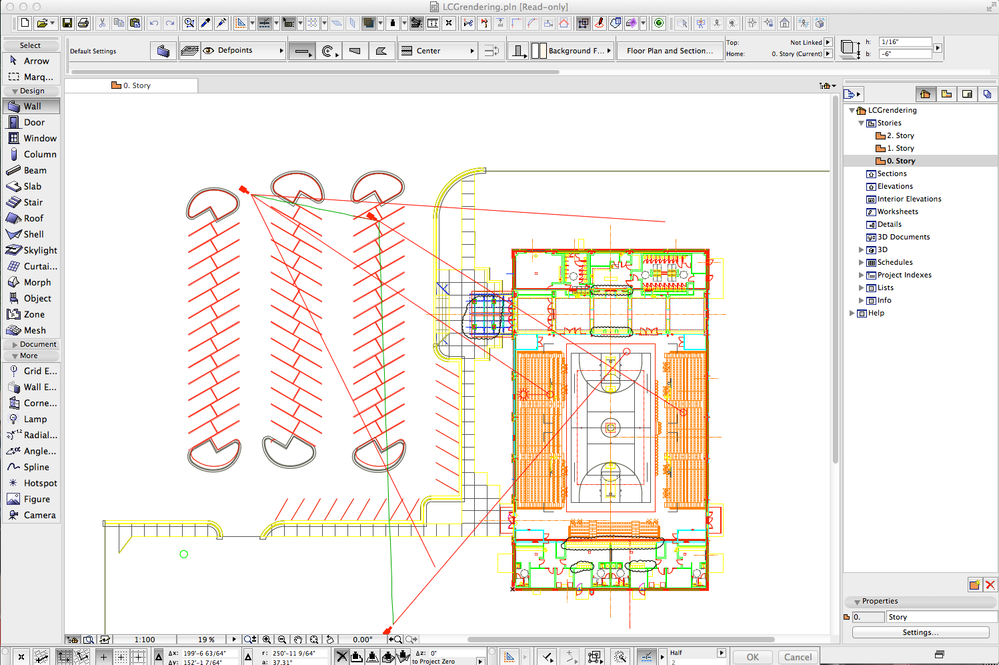Create new document with blank page icon
This screenshot has width=999, height=665.
pos(24,23)
